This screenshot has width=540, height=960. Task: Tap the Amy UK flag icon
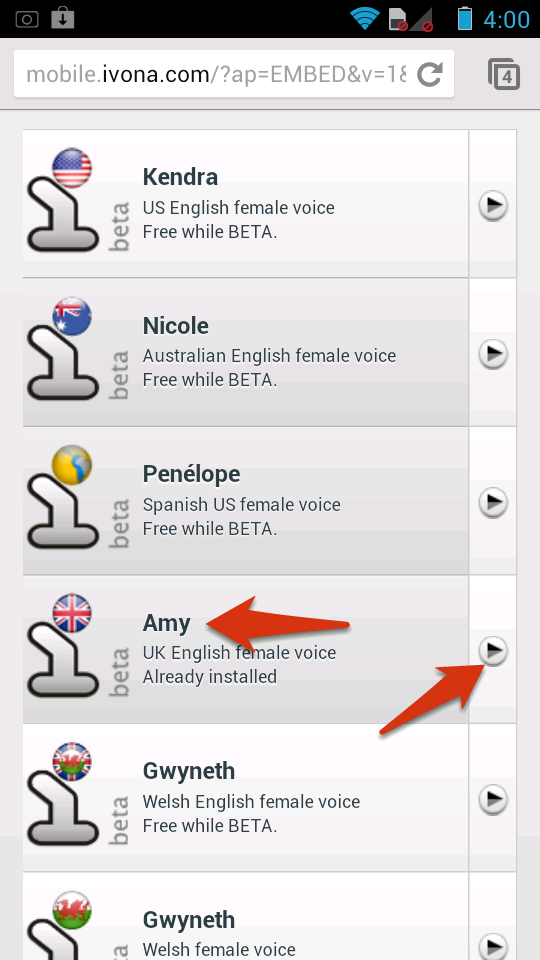coord(72,613)
